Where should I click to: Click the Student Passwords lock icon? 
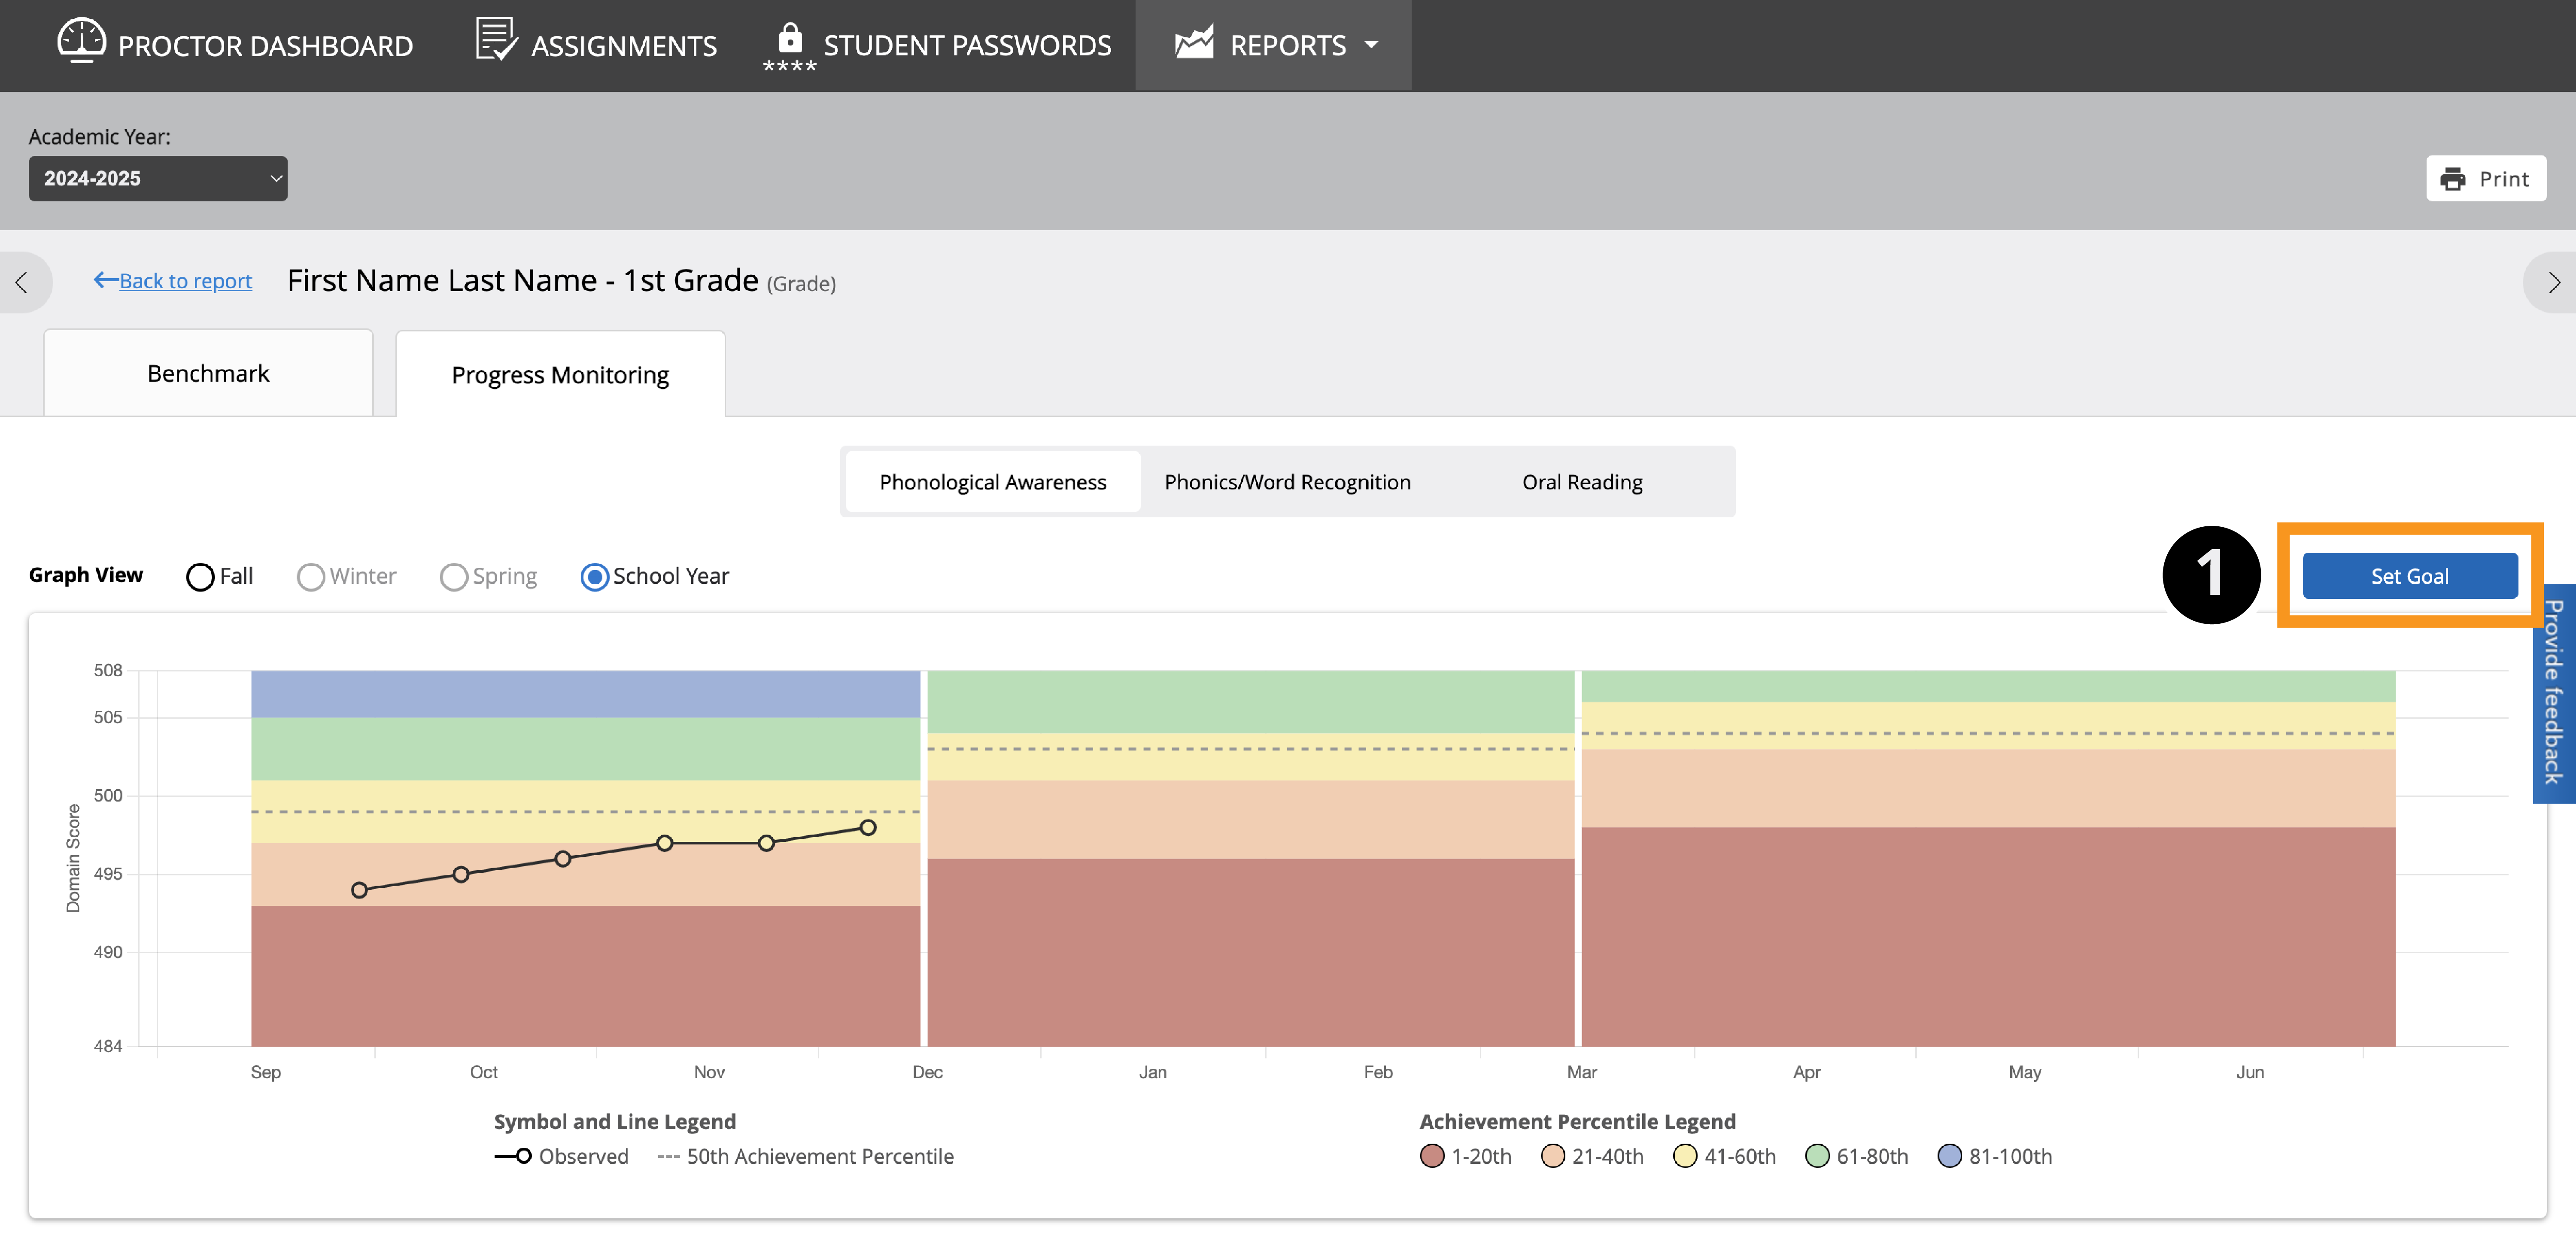click(789, 40)
